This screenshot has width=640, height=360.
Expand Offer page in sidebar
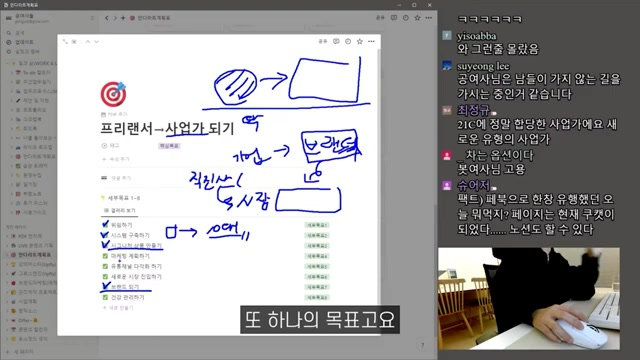pos(7,320)
